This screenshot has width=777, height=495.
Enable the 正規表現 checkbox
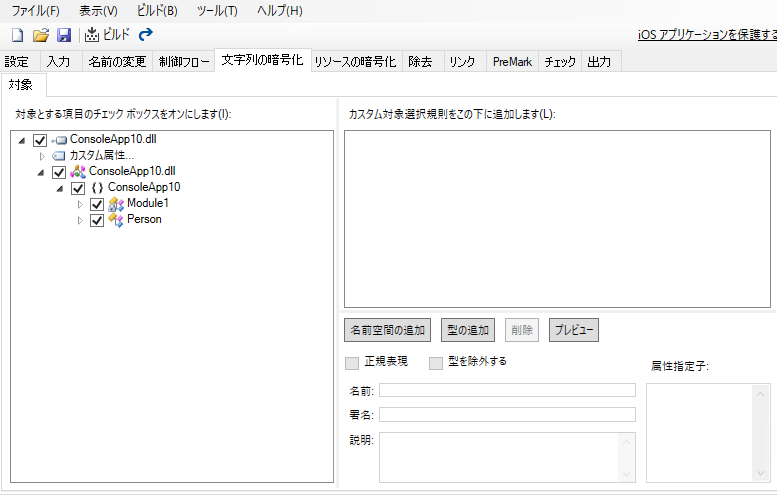pos(351,362)
